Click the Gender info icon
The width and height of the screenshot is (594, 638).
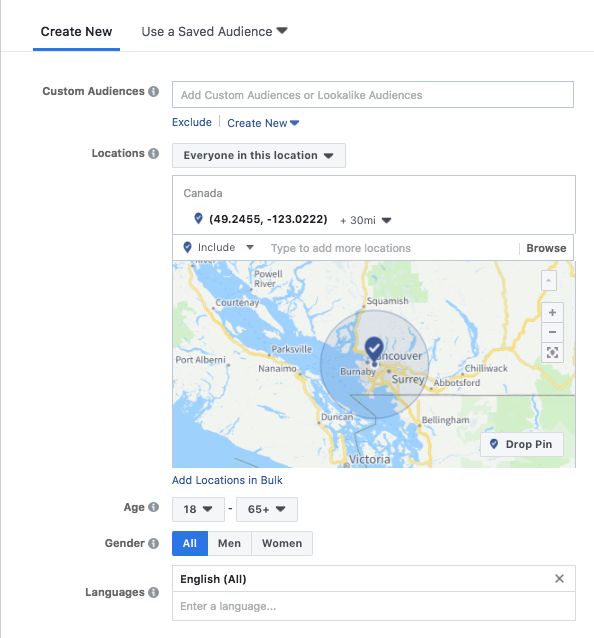click(x=153, y=543)
